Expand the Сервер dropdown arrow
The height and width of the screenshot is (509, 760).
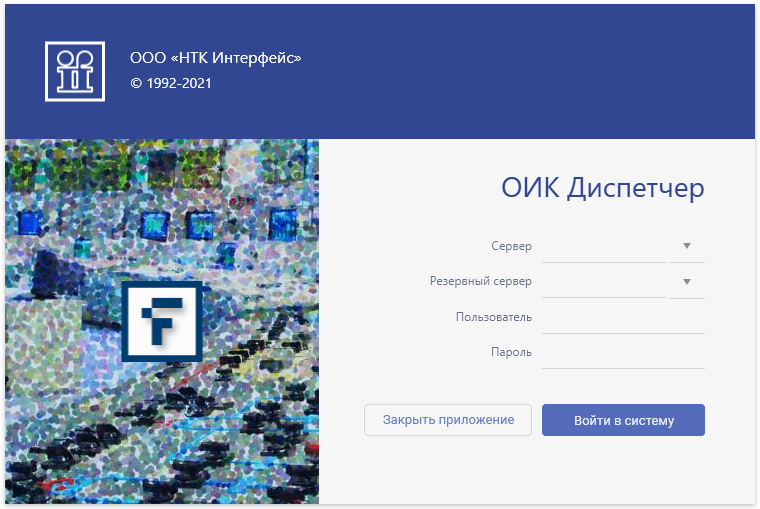pyautogui.click(x=687, y=246)
